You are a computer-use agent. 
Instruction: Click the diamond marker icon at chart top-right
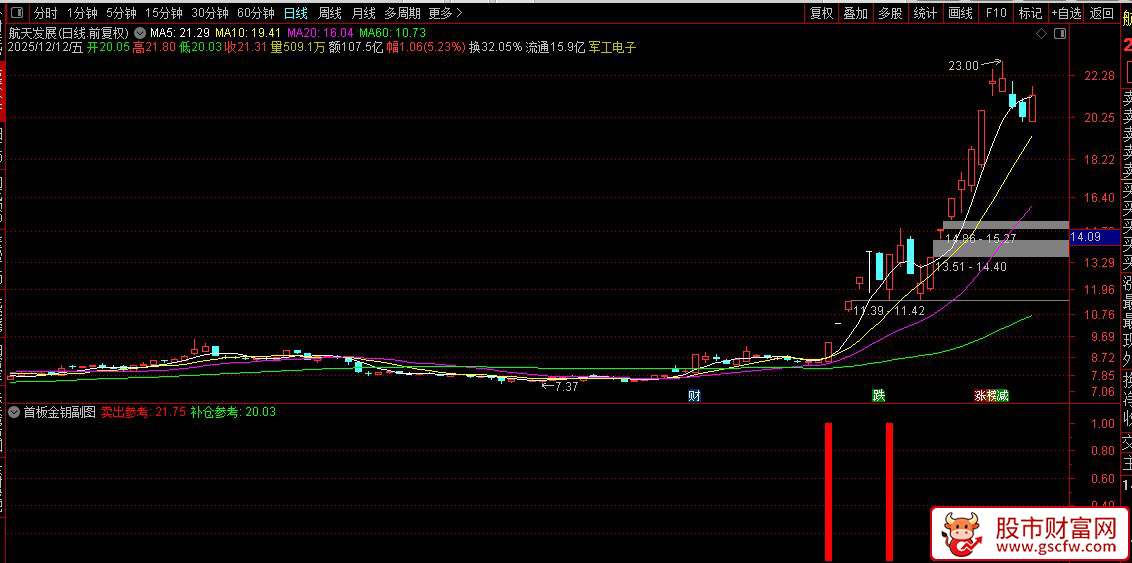pos(1041,34)
